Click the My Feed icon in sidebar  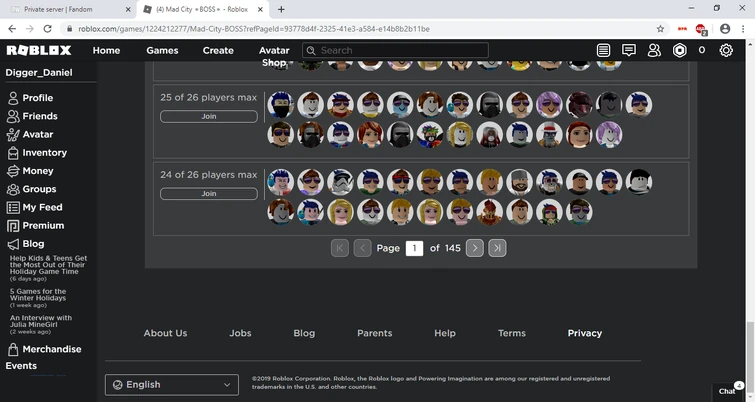click(13, 207)
